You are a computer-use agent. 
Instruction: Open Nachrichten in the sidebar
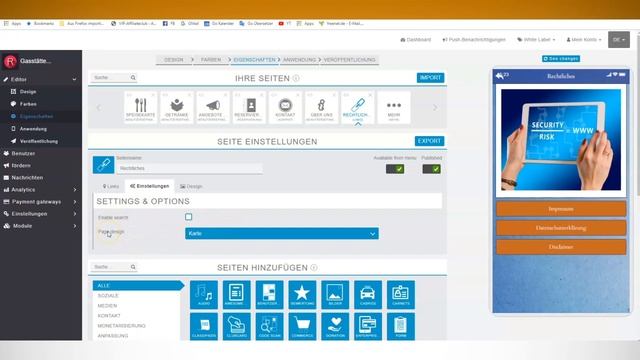coord(27,178)
